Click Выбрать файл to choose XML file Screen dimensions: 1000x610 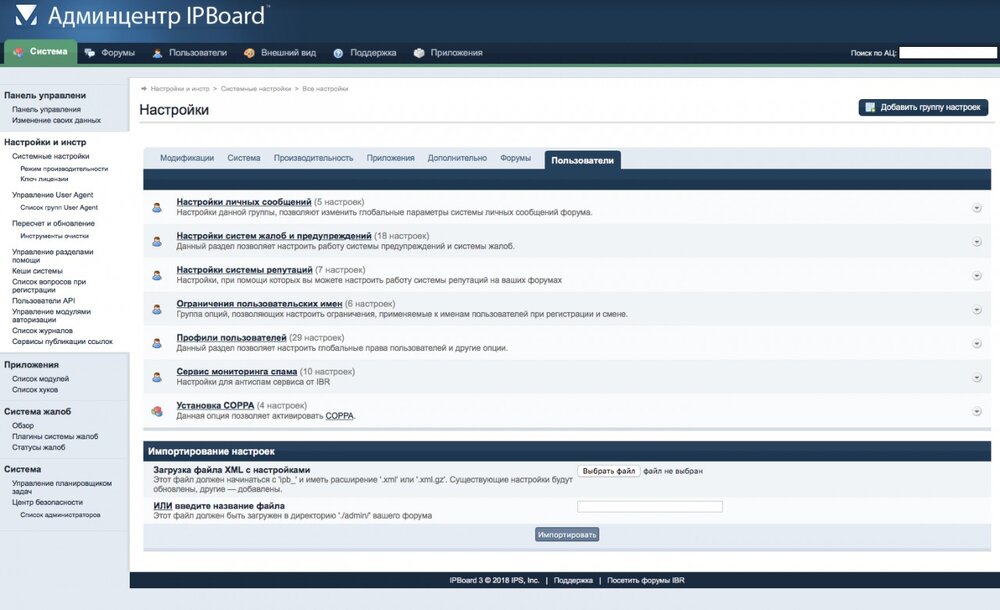(x=608, y=471)
